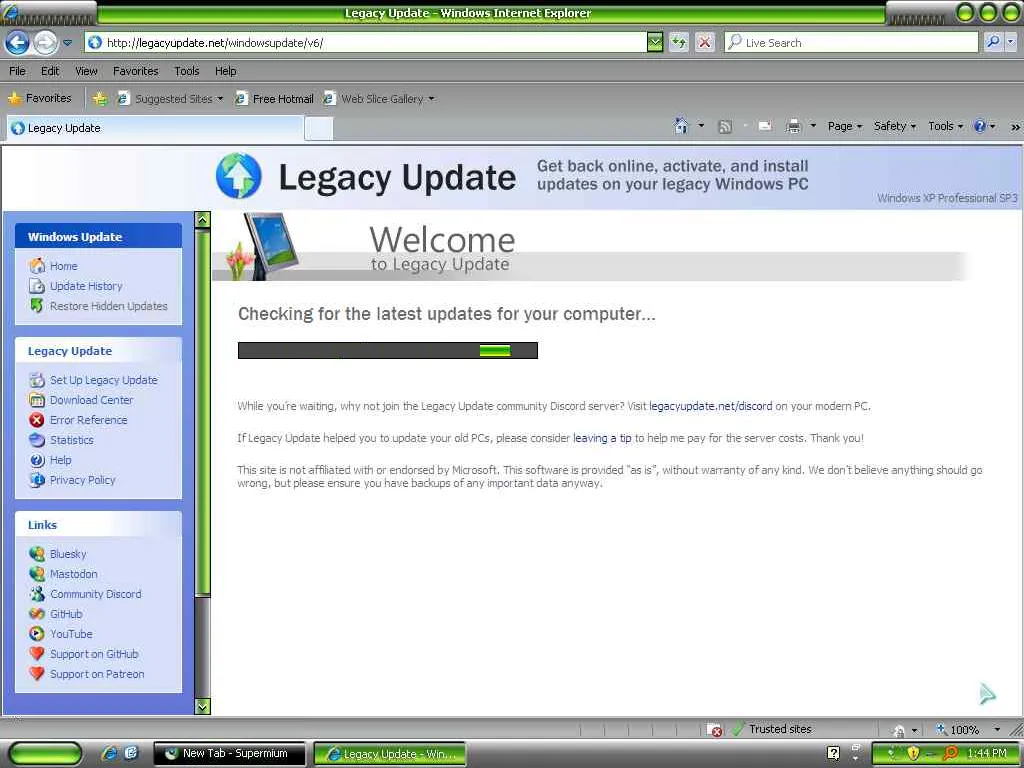Screen dimensions: 1024x768
Task: Click the YouTube play icon
Action: tap(37, 634)
